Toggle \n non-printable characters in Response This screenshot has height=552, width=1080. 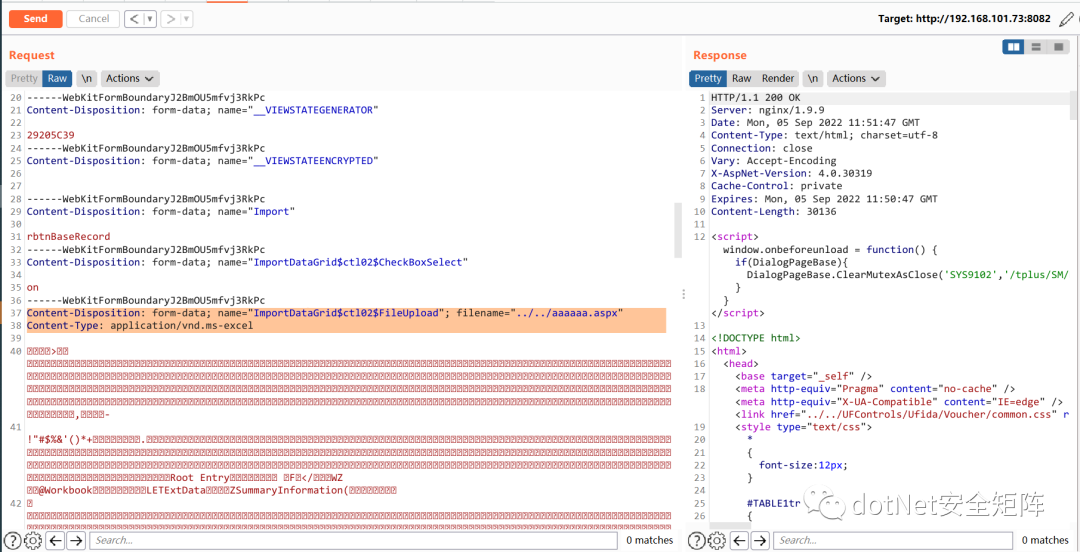tap(813, 79)
